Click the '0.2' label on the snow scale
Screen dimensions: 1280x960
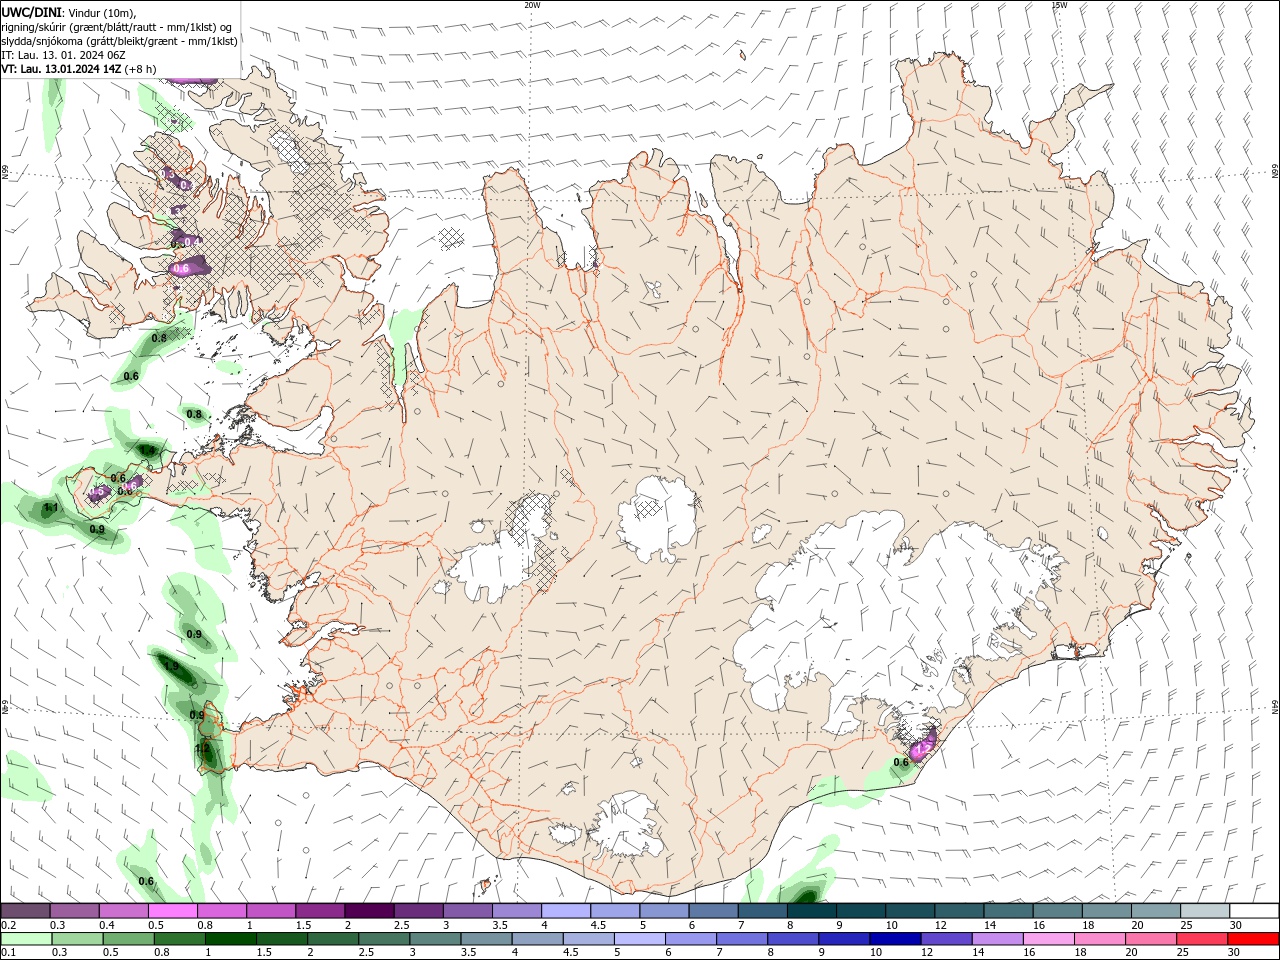click(x=8, y=925)
